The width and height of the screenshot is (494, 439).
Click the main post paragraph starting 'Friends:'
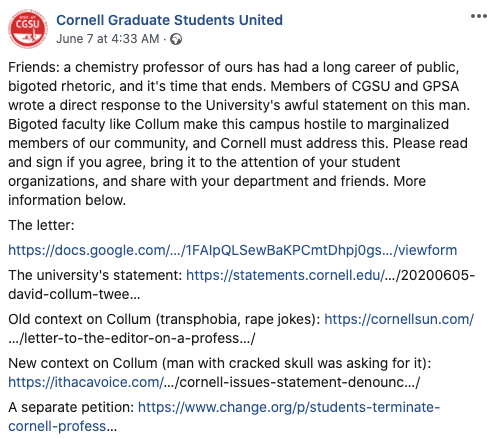(239, 134)
